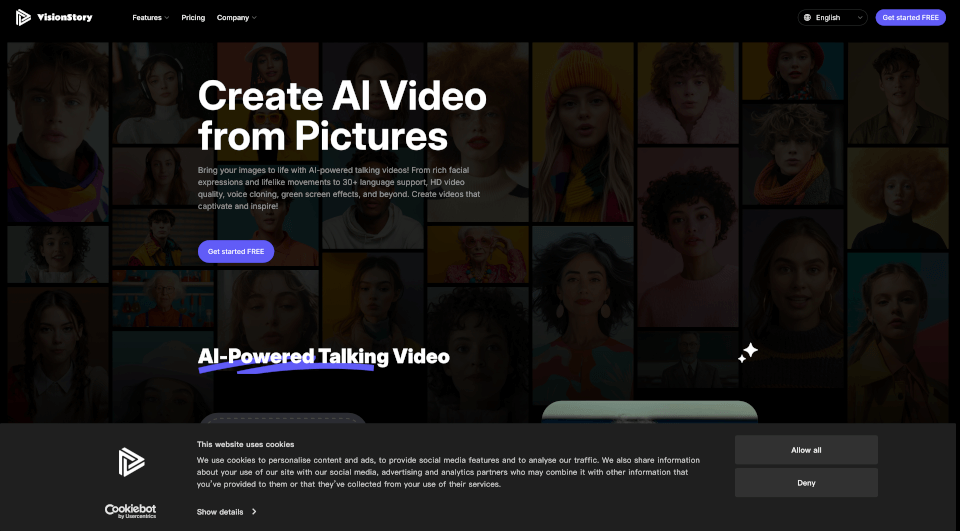This screenshot has height=531, width=960.
Task: Click the globe icon in the language selector
Action: coord(807,17)
